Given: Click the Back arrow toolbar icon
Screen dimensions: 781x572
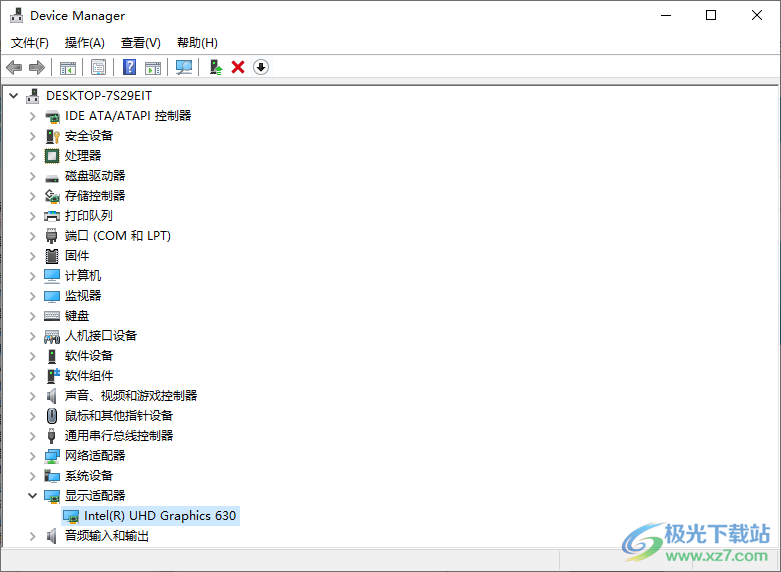Looking at the screenshot, I should coord(14,67).
